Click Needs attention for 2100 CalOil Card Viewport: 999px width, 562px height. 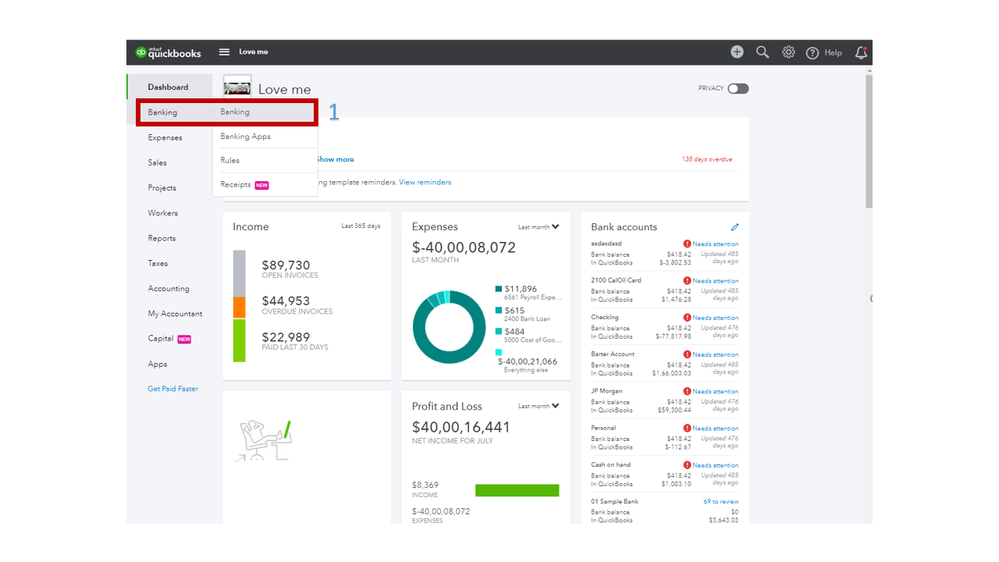(x=715, y=281)
